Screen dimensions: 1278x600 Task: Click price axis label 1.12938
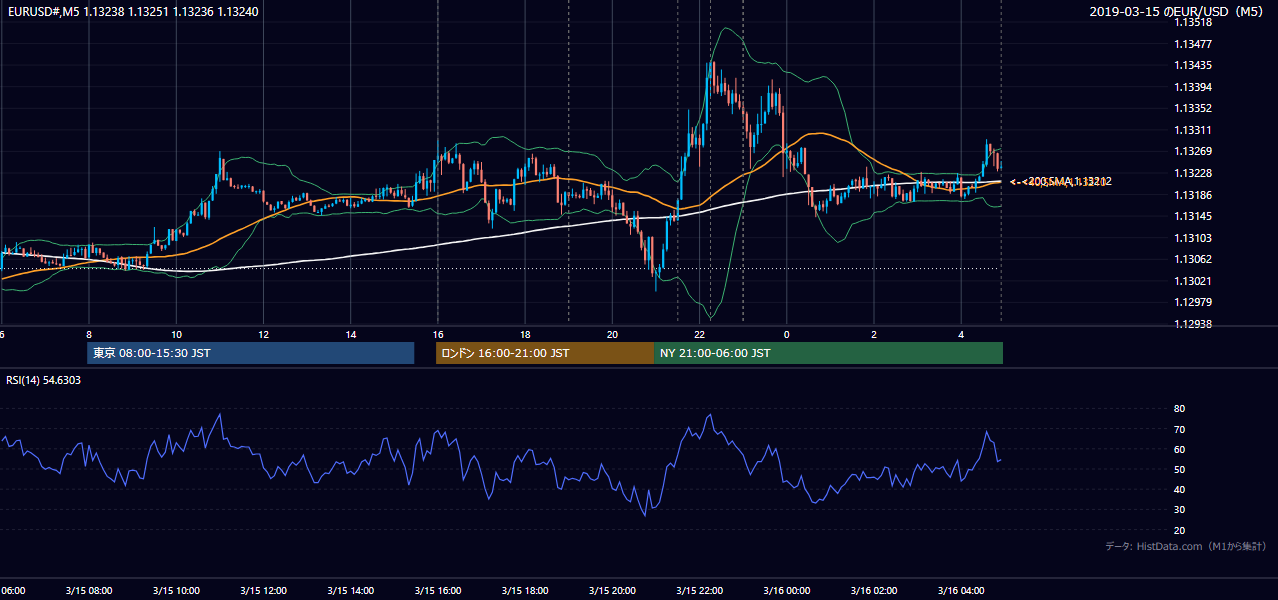point(1194,324)
